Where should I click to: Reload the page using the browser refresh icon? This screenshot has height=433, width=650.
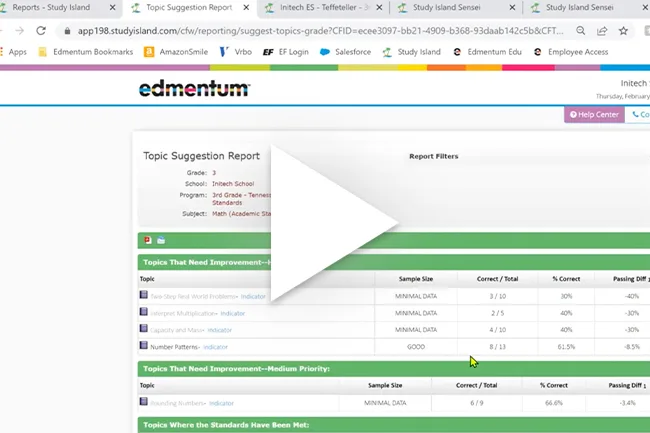pos(41,31)
